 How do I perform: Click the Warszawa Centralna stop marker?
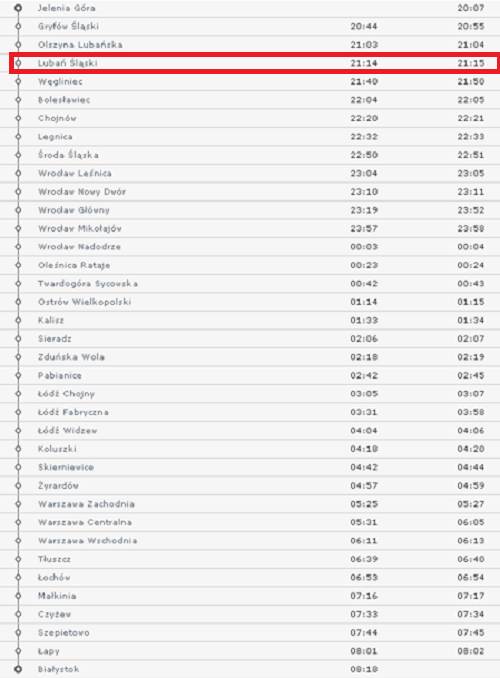pyautogui.click(x=18, y=522)
